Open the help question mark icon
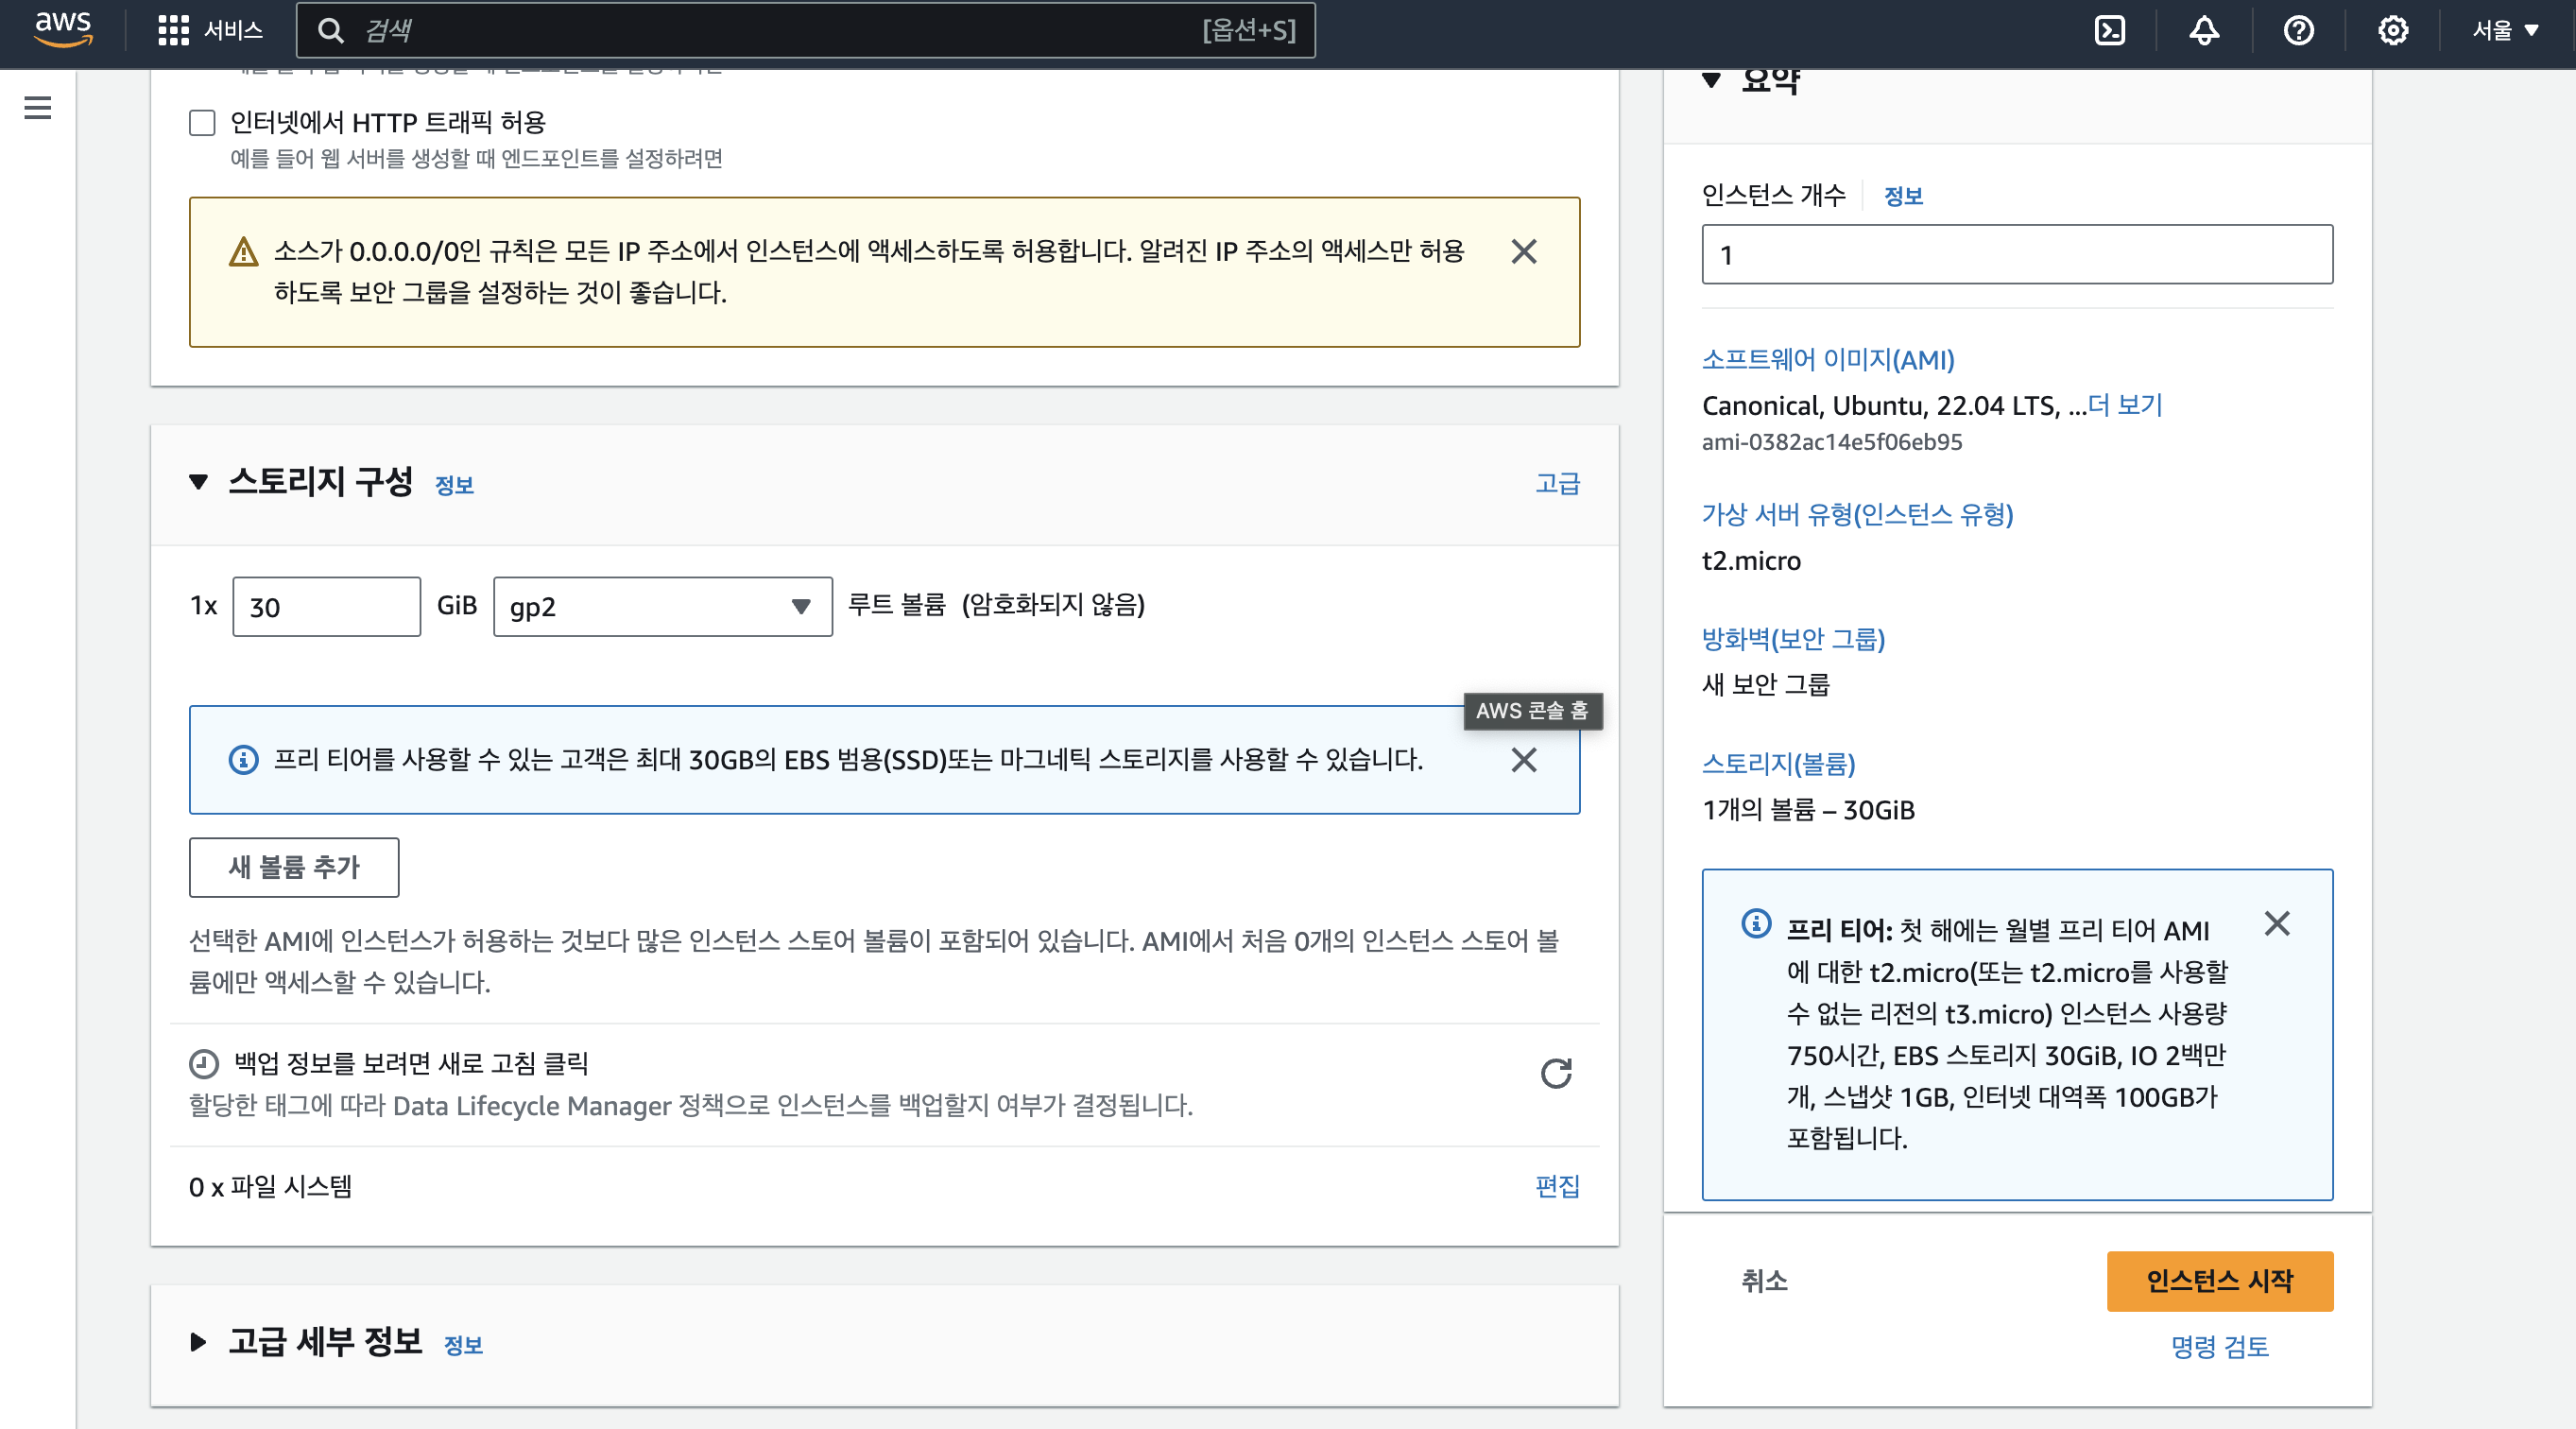The height and width of the screenshot is (1429, 2576). 2298,30
